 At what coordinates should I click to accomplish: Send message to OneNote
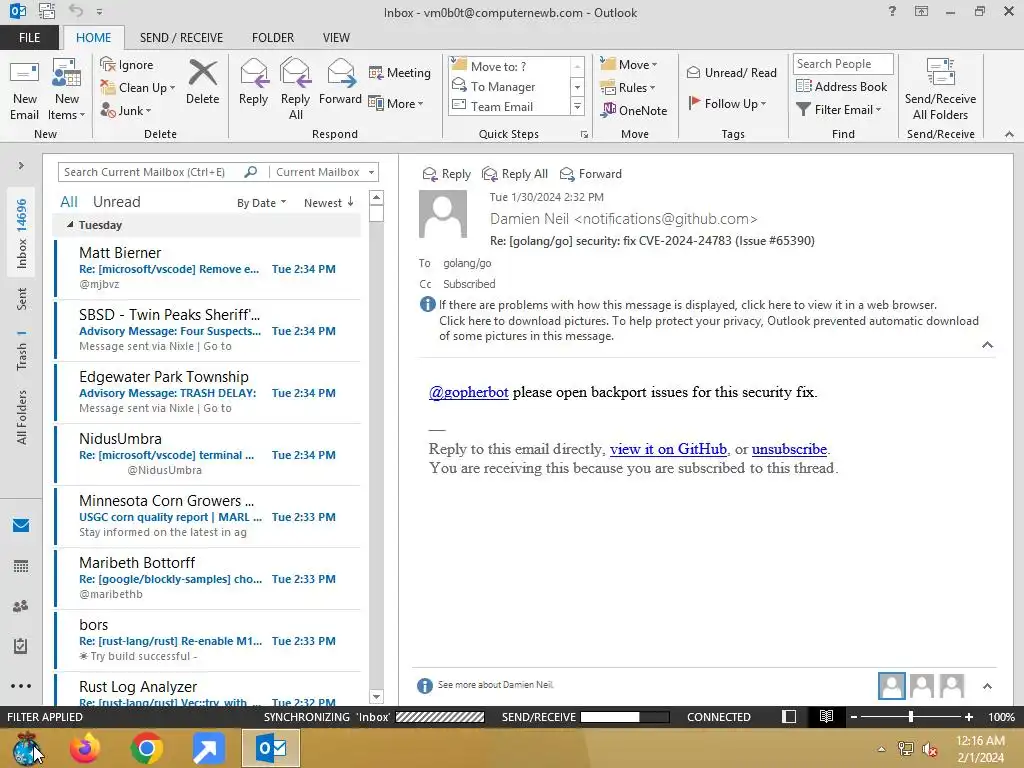[634, 110]
